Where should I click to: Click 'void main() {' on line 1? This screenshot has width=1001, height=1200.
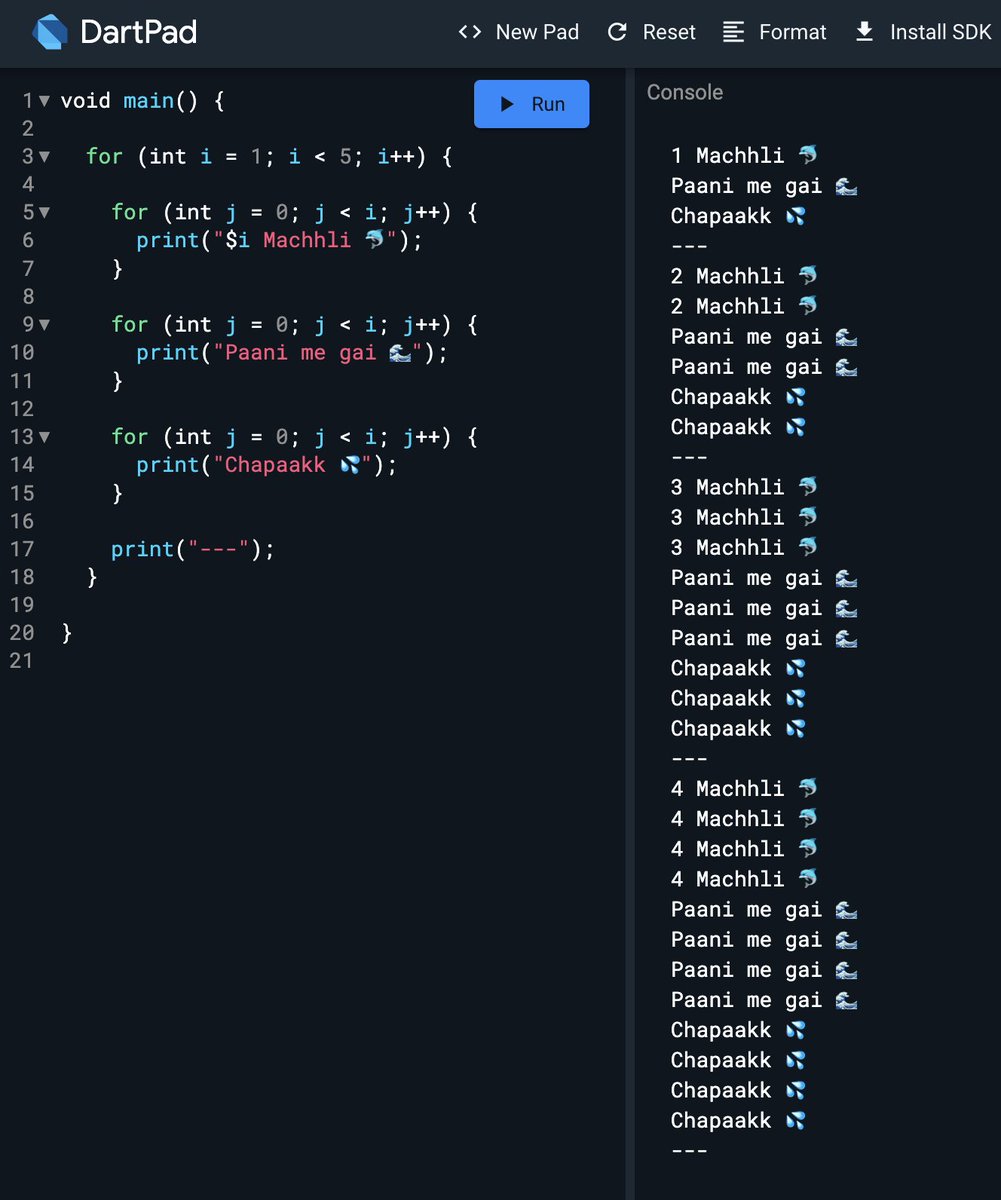click(143, 101)
